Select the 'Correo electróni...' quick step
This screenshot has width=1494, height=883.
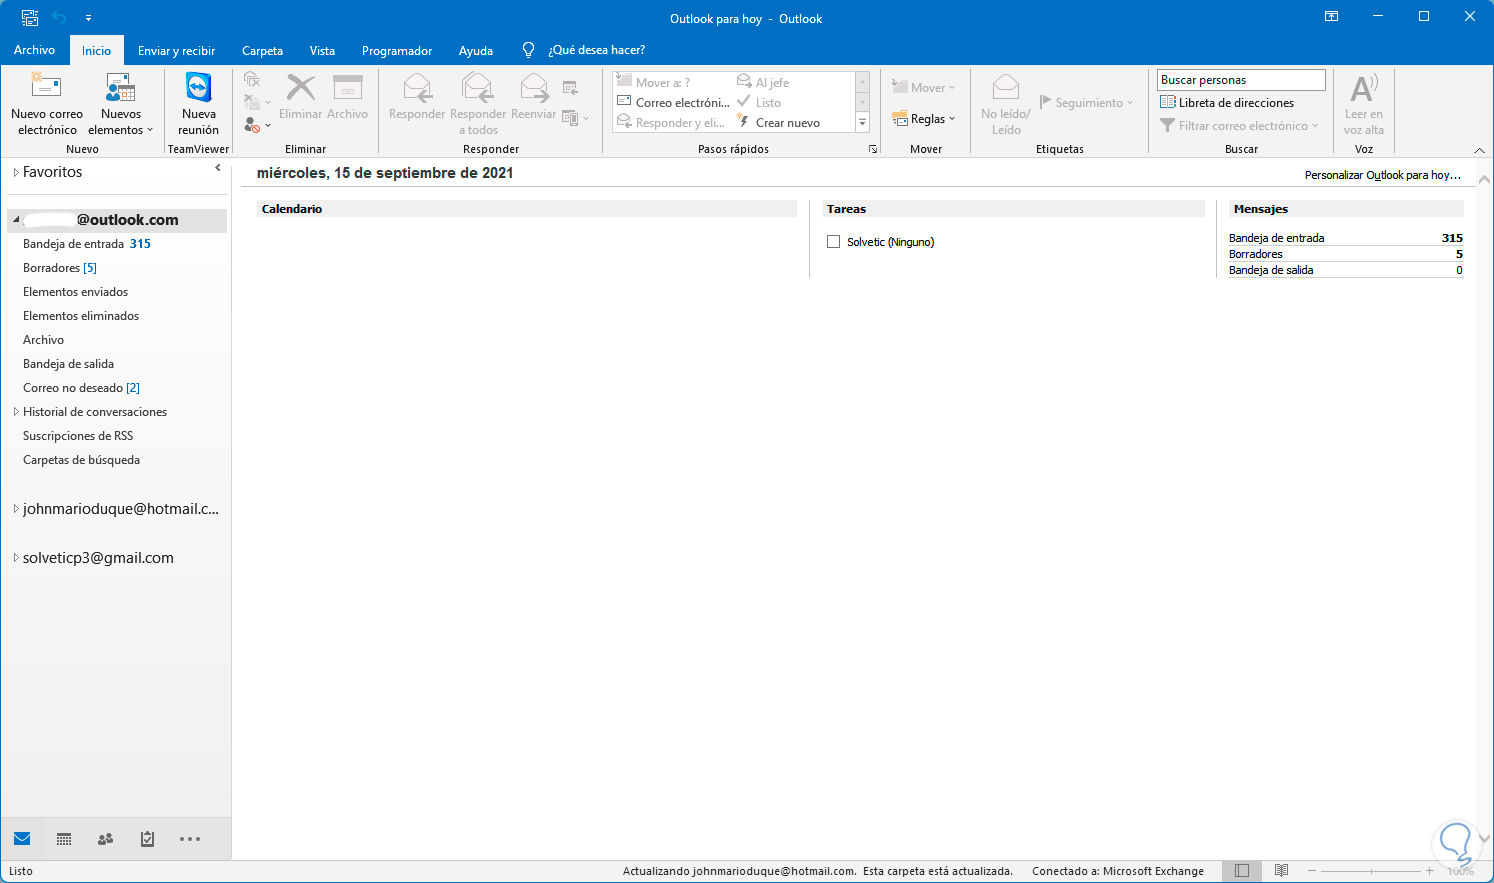674,103
